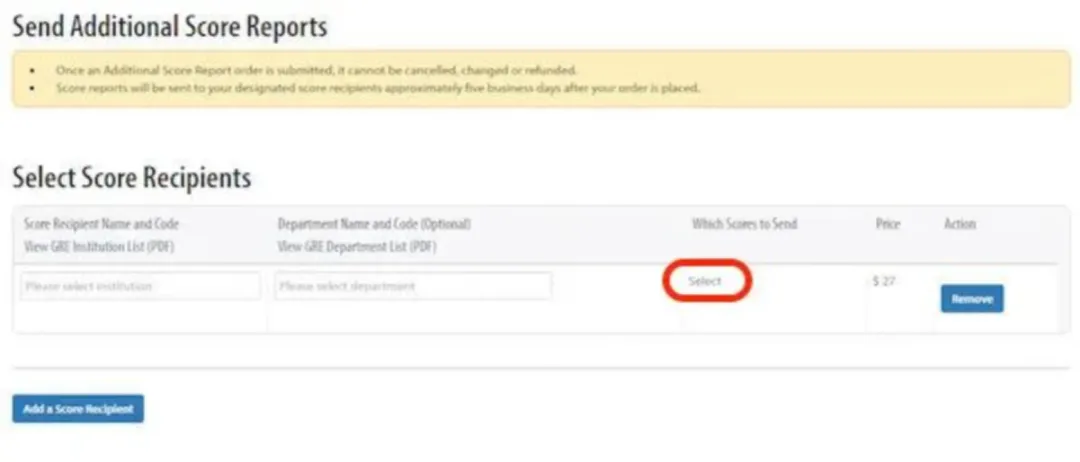Click the Which Scores to Send header

744,224
